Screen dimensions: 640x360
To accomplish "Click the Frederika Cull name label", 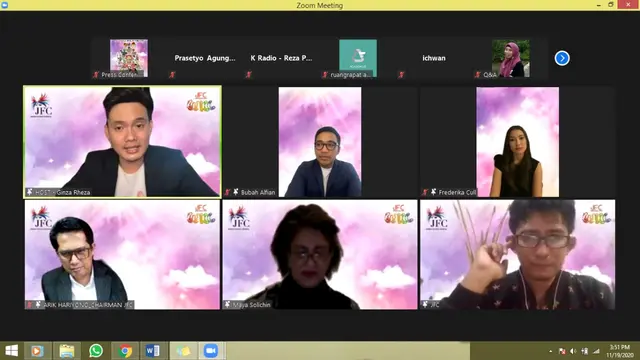I will [457, 192].
